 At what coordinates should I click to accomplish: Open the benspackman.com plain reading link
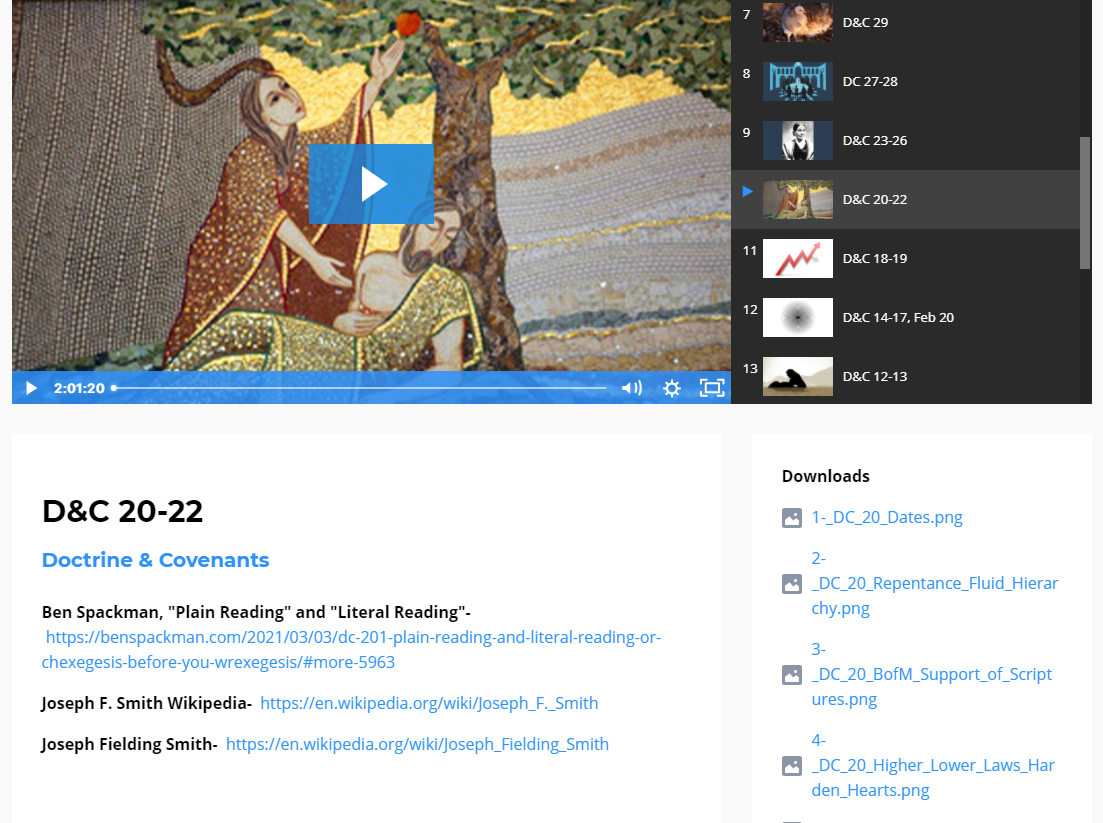click(351, 649)
